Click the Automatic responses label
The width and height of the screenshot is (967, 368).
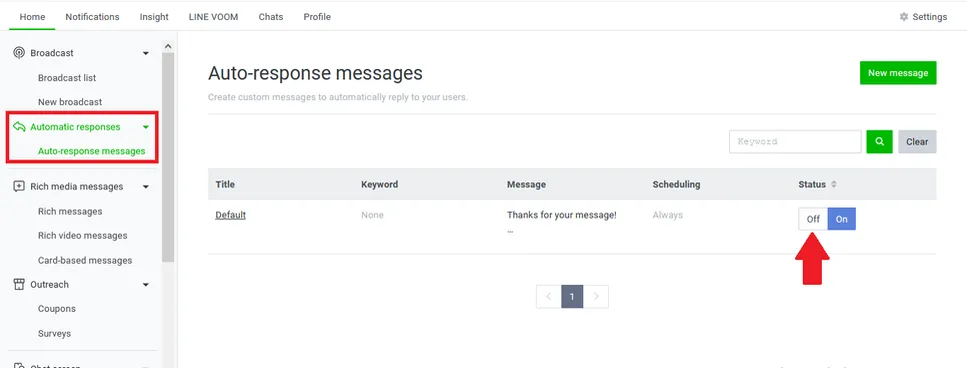click(75, 127)
